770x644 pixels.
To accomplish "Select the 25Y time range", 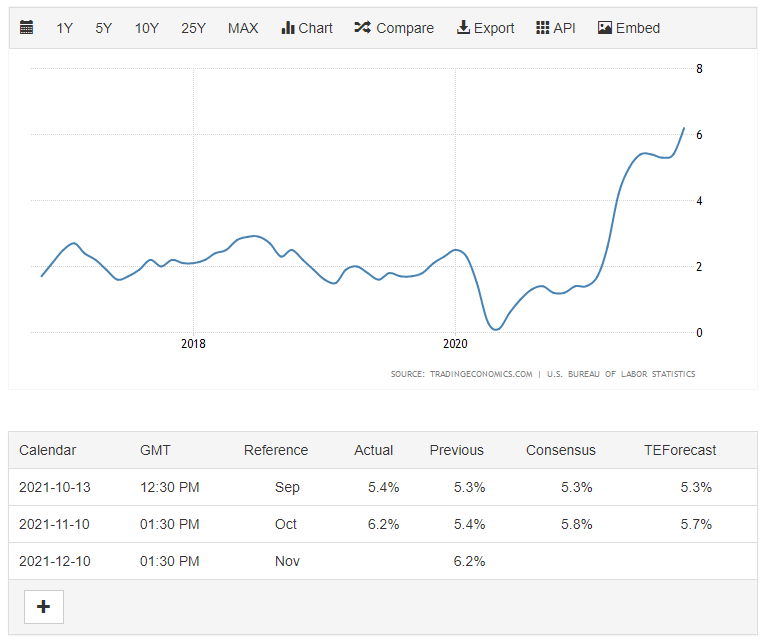I will (193, 28).
